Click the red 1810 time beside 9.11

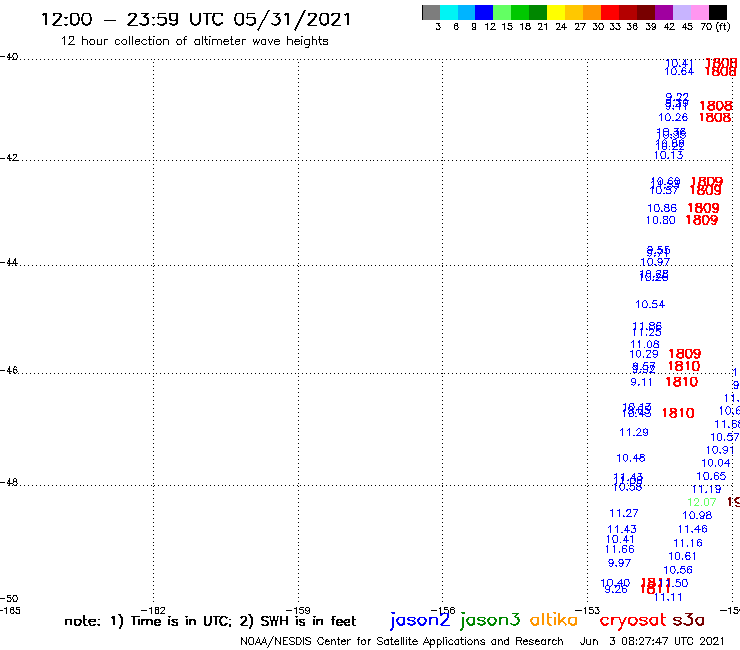(x=681, y=382)
